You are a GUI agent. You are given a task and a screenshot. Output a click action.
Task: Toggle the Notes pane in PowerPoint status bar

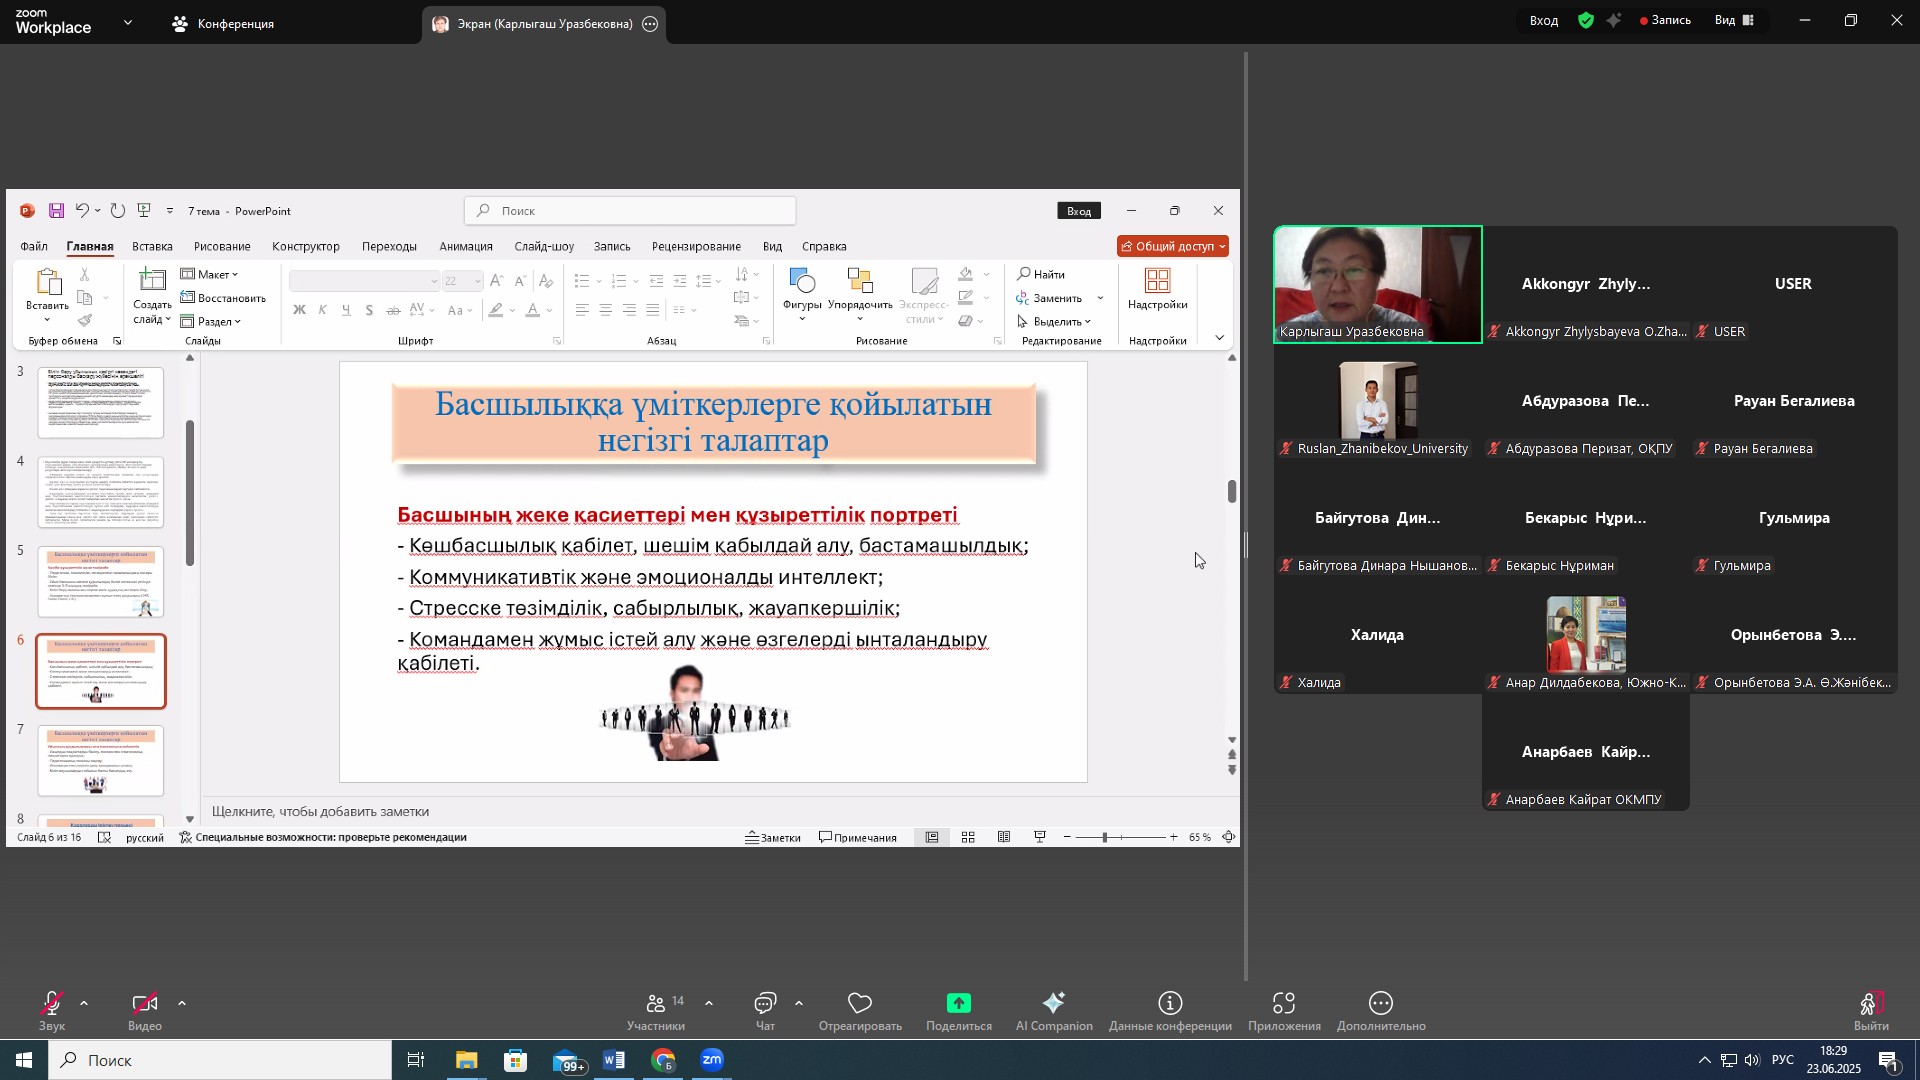click(773, 838)
